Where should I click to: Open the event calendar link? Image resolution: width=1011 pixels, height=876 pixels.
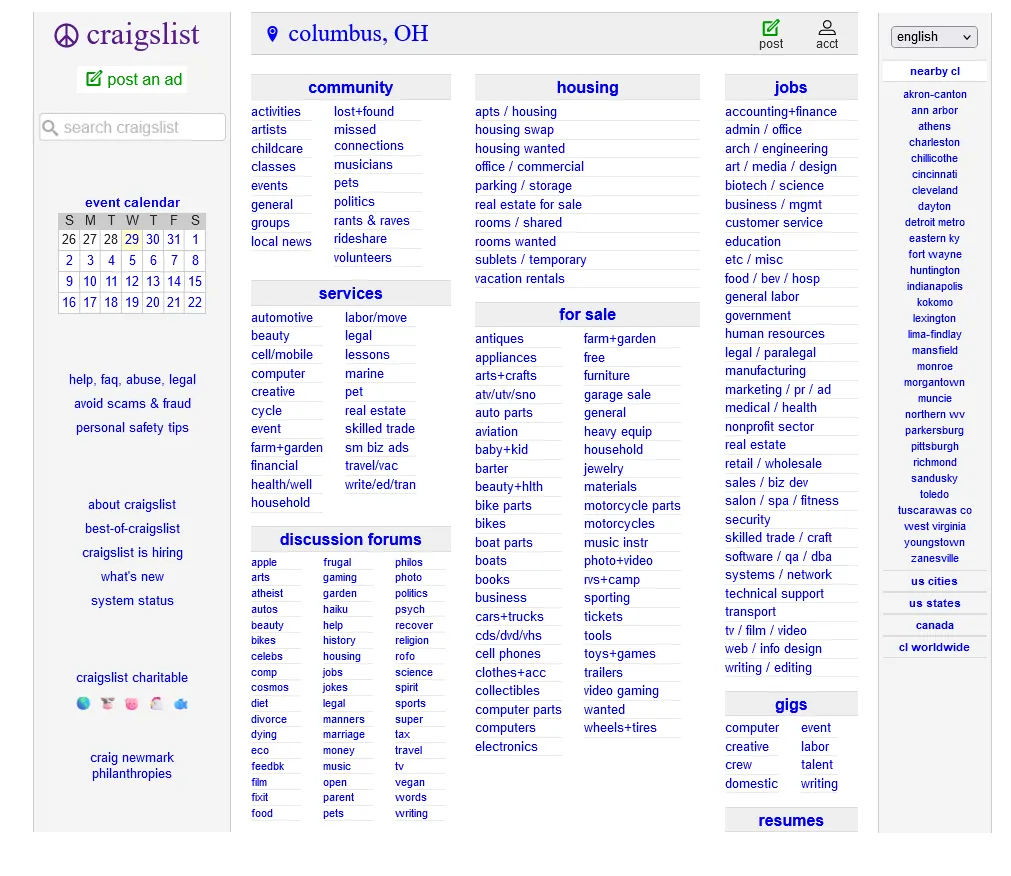point(132,202)
